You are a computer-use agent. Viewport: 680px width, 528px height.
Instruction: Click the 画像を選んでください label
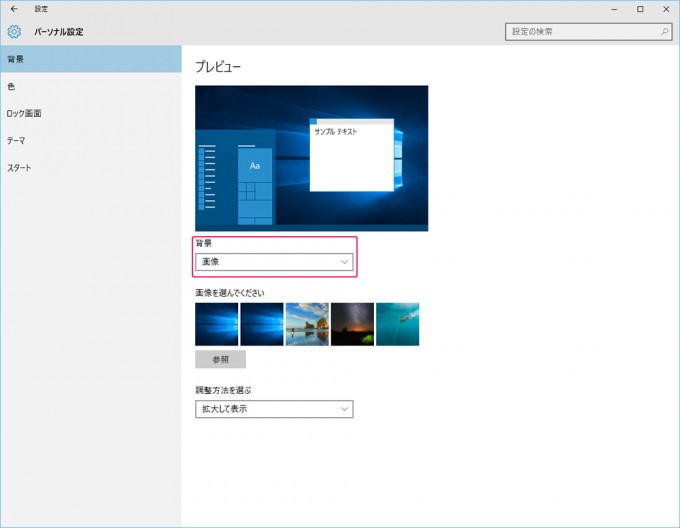click(229, 293)
